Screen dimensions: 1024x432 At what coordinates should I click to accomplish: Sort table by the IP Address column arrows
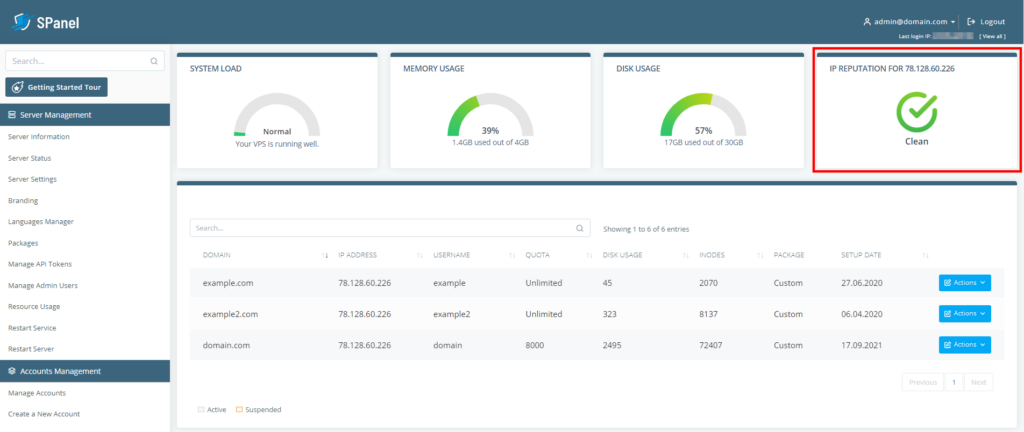click(x=420, y=255)
